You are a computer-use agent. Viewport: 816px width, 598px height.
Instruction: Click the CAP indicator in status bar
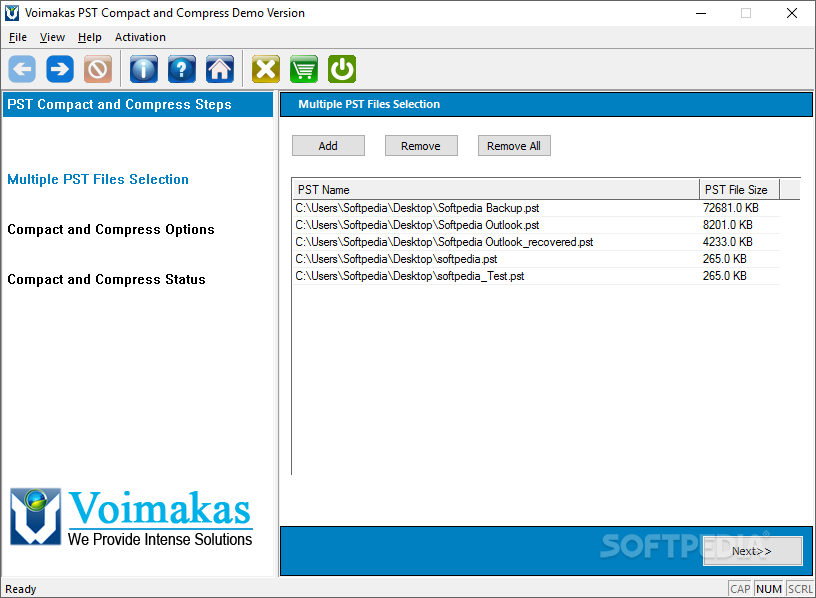740,589
